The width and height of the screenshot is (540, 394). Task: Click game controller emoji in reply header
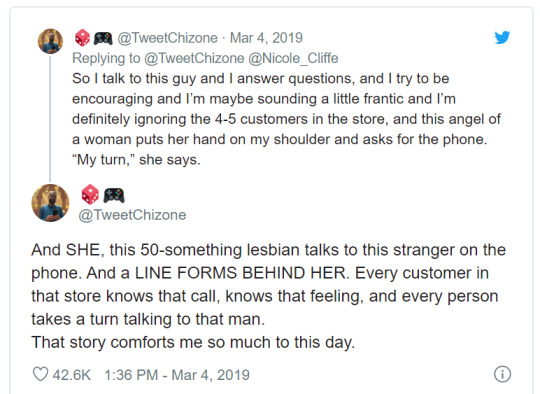[x=103, y=38]
